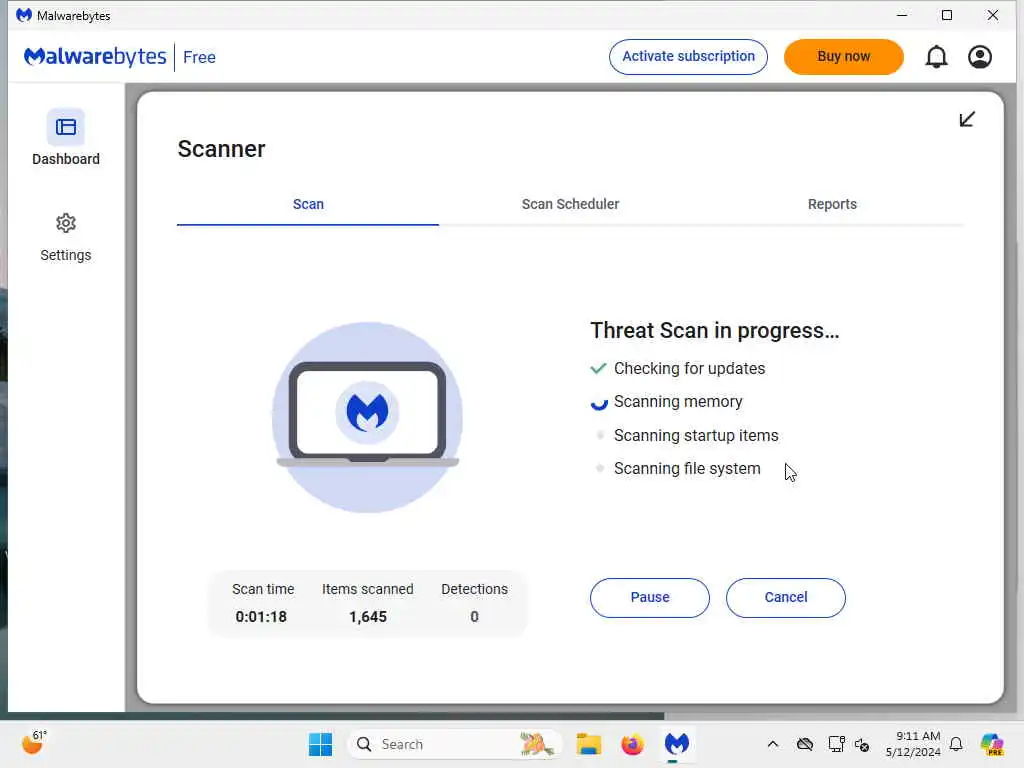Click the 'Scanning file system' text
This screenshot has width=1024, height=768.
pyautogui.click(x=687, y=469)
